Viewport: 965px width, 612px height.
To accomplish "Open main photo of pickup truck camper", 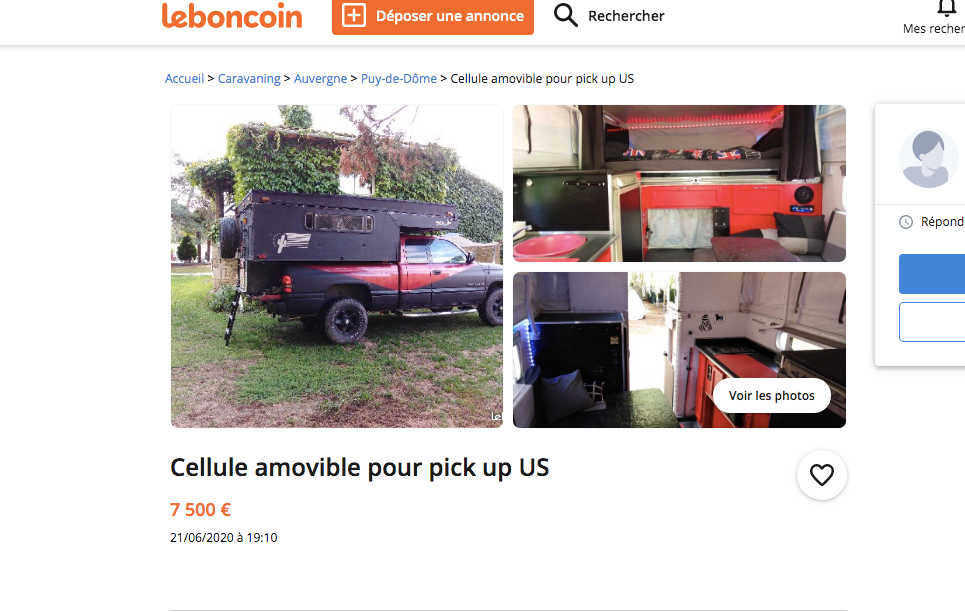I will click(337, 266).
